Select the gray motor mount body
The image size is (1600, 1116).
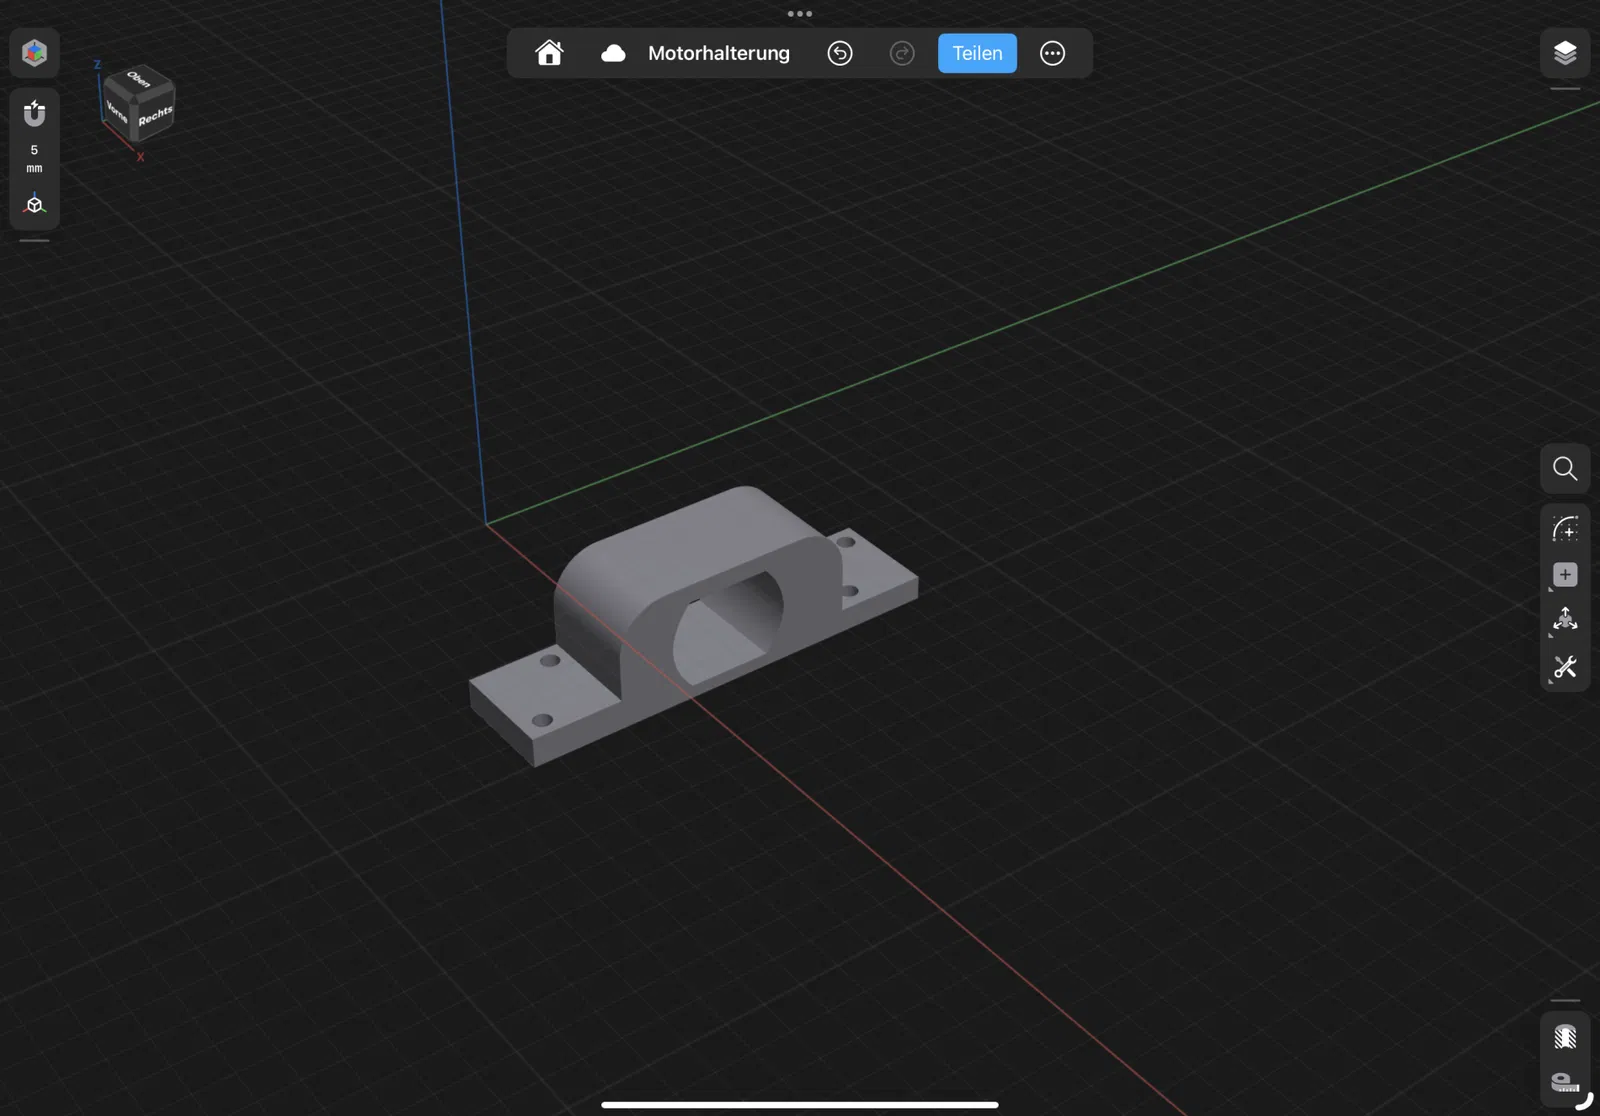coord(694,626)
